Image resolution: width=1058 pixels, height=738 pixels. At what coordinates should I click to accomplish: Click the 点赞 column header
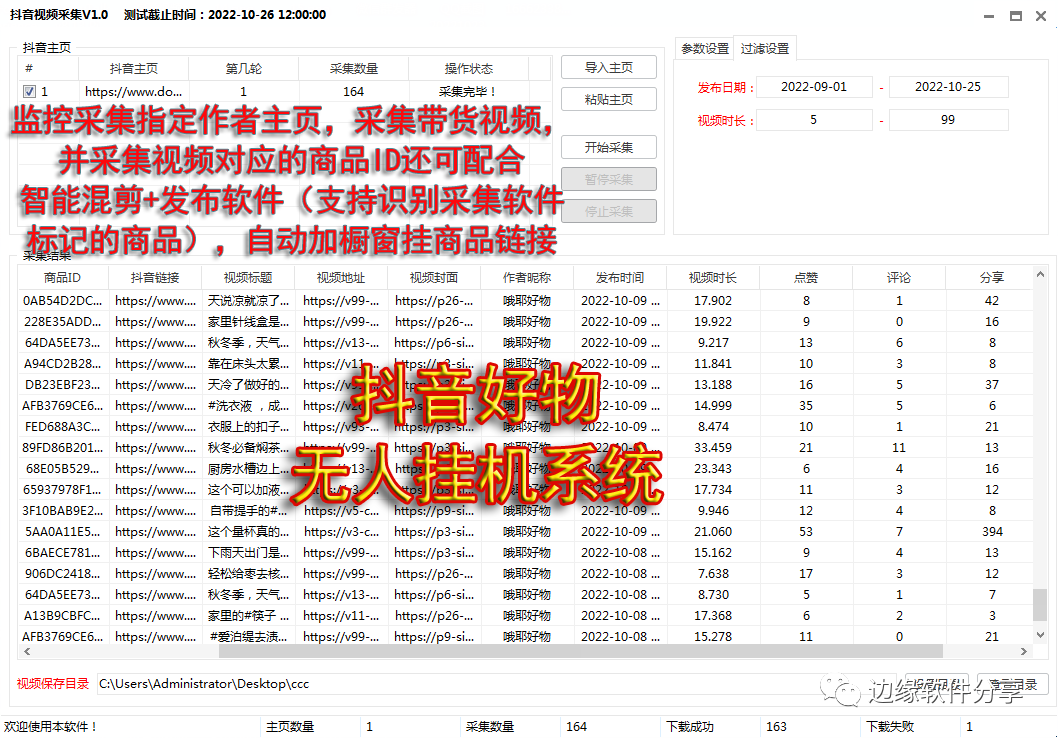pos(806,277)
